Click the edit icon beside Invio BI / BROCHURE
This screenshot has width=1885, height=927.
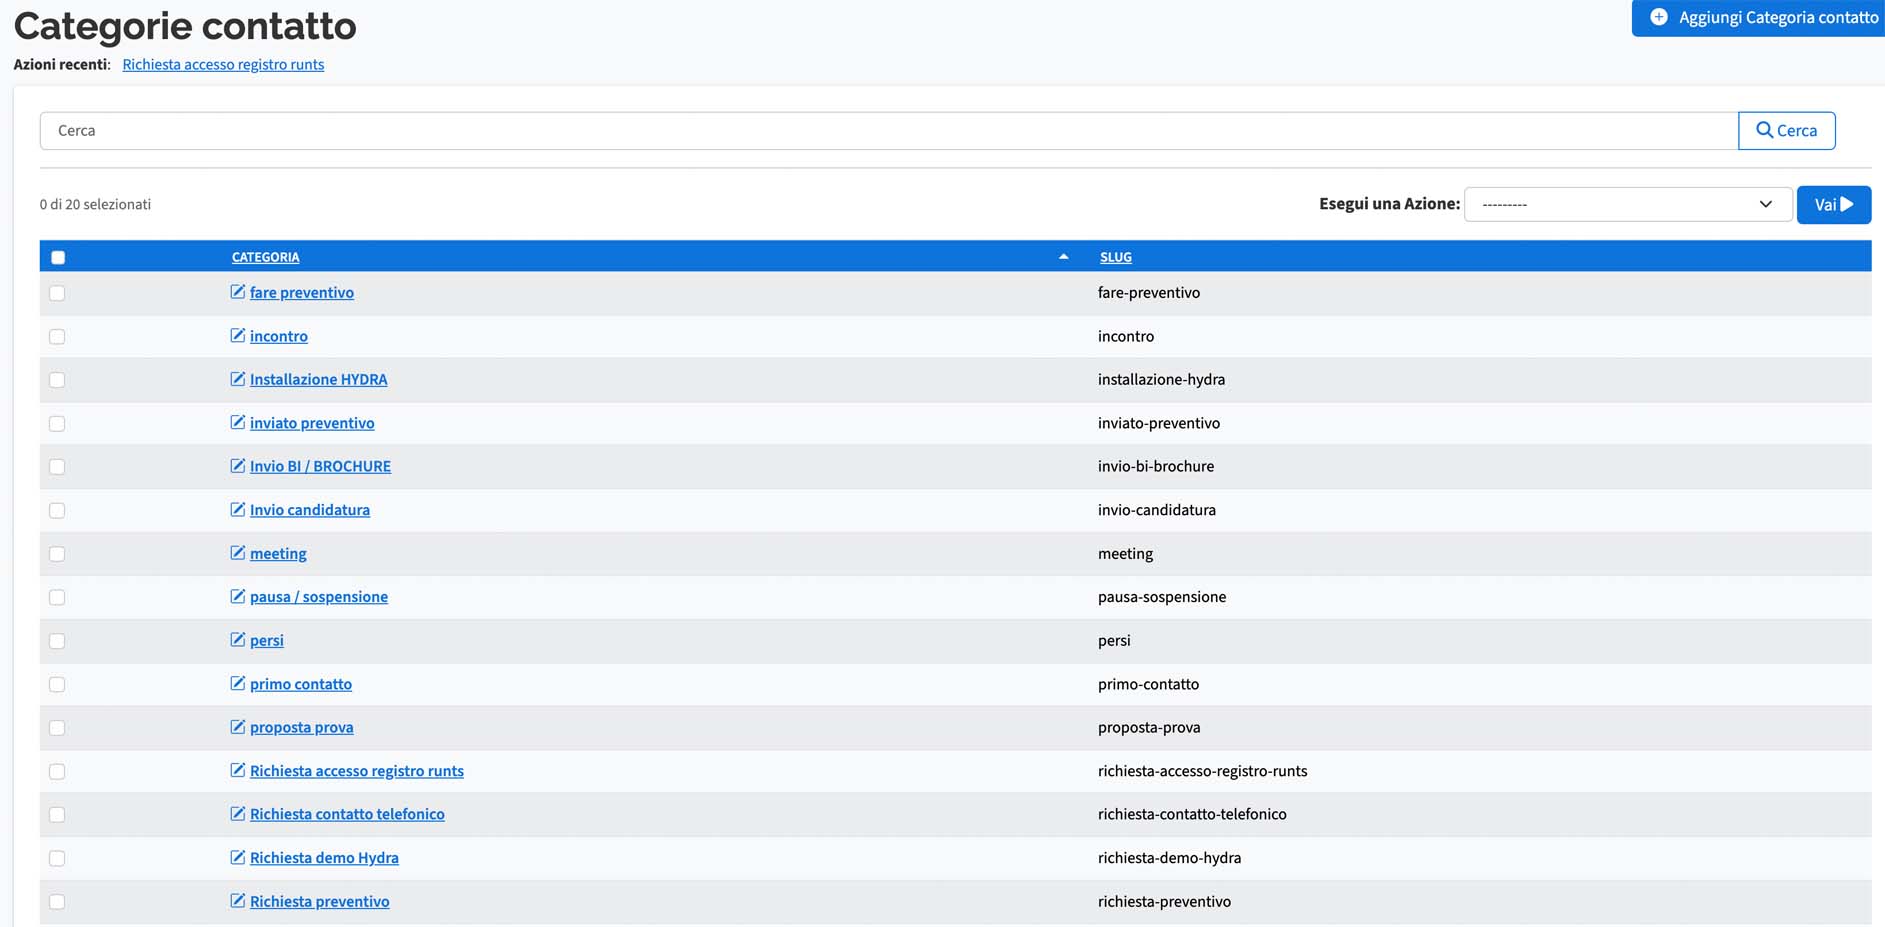pos(237,466)
